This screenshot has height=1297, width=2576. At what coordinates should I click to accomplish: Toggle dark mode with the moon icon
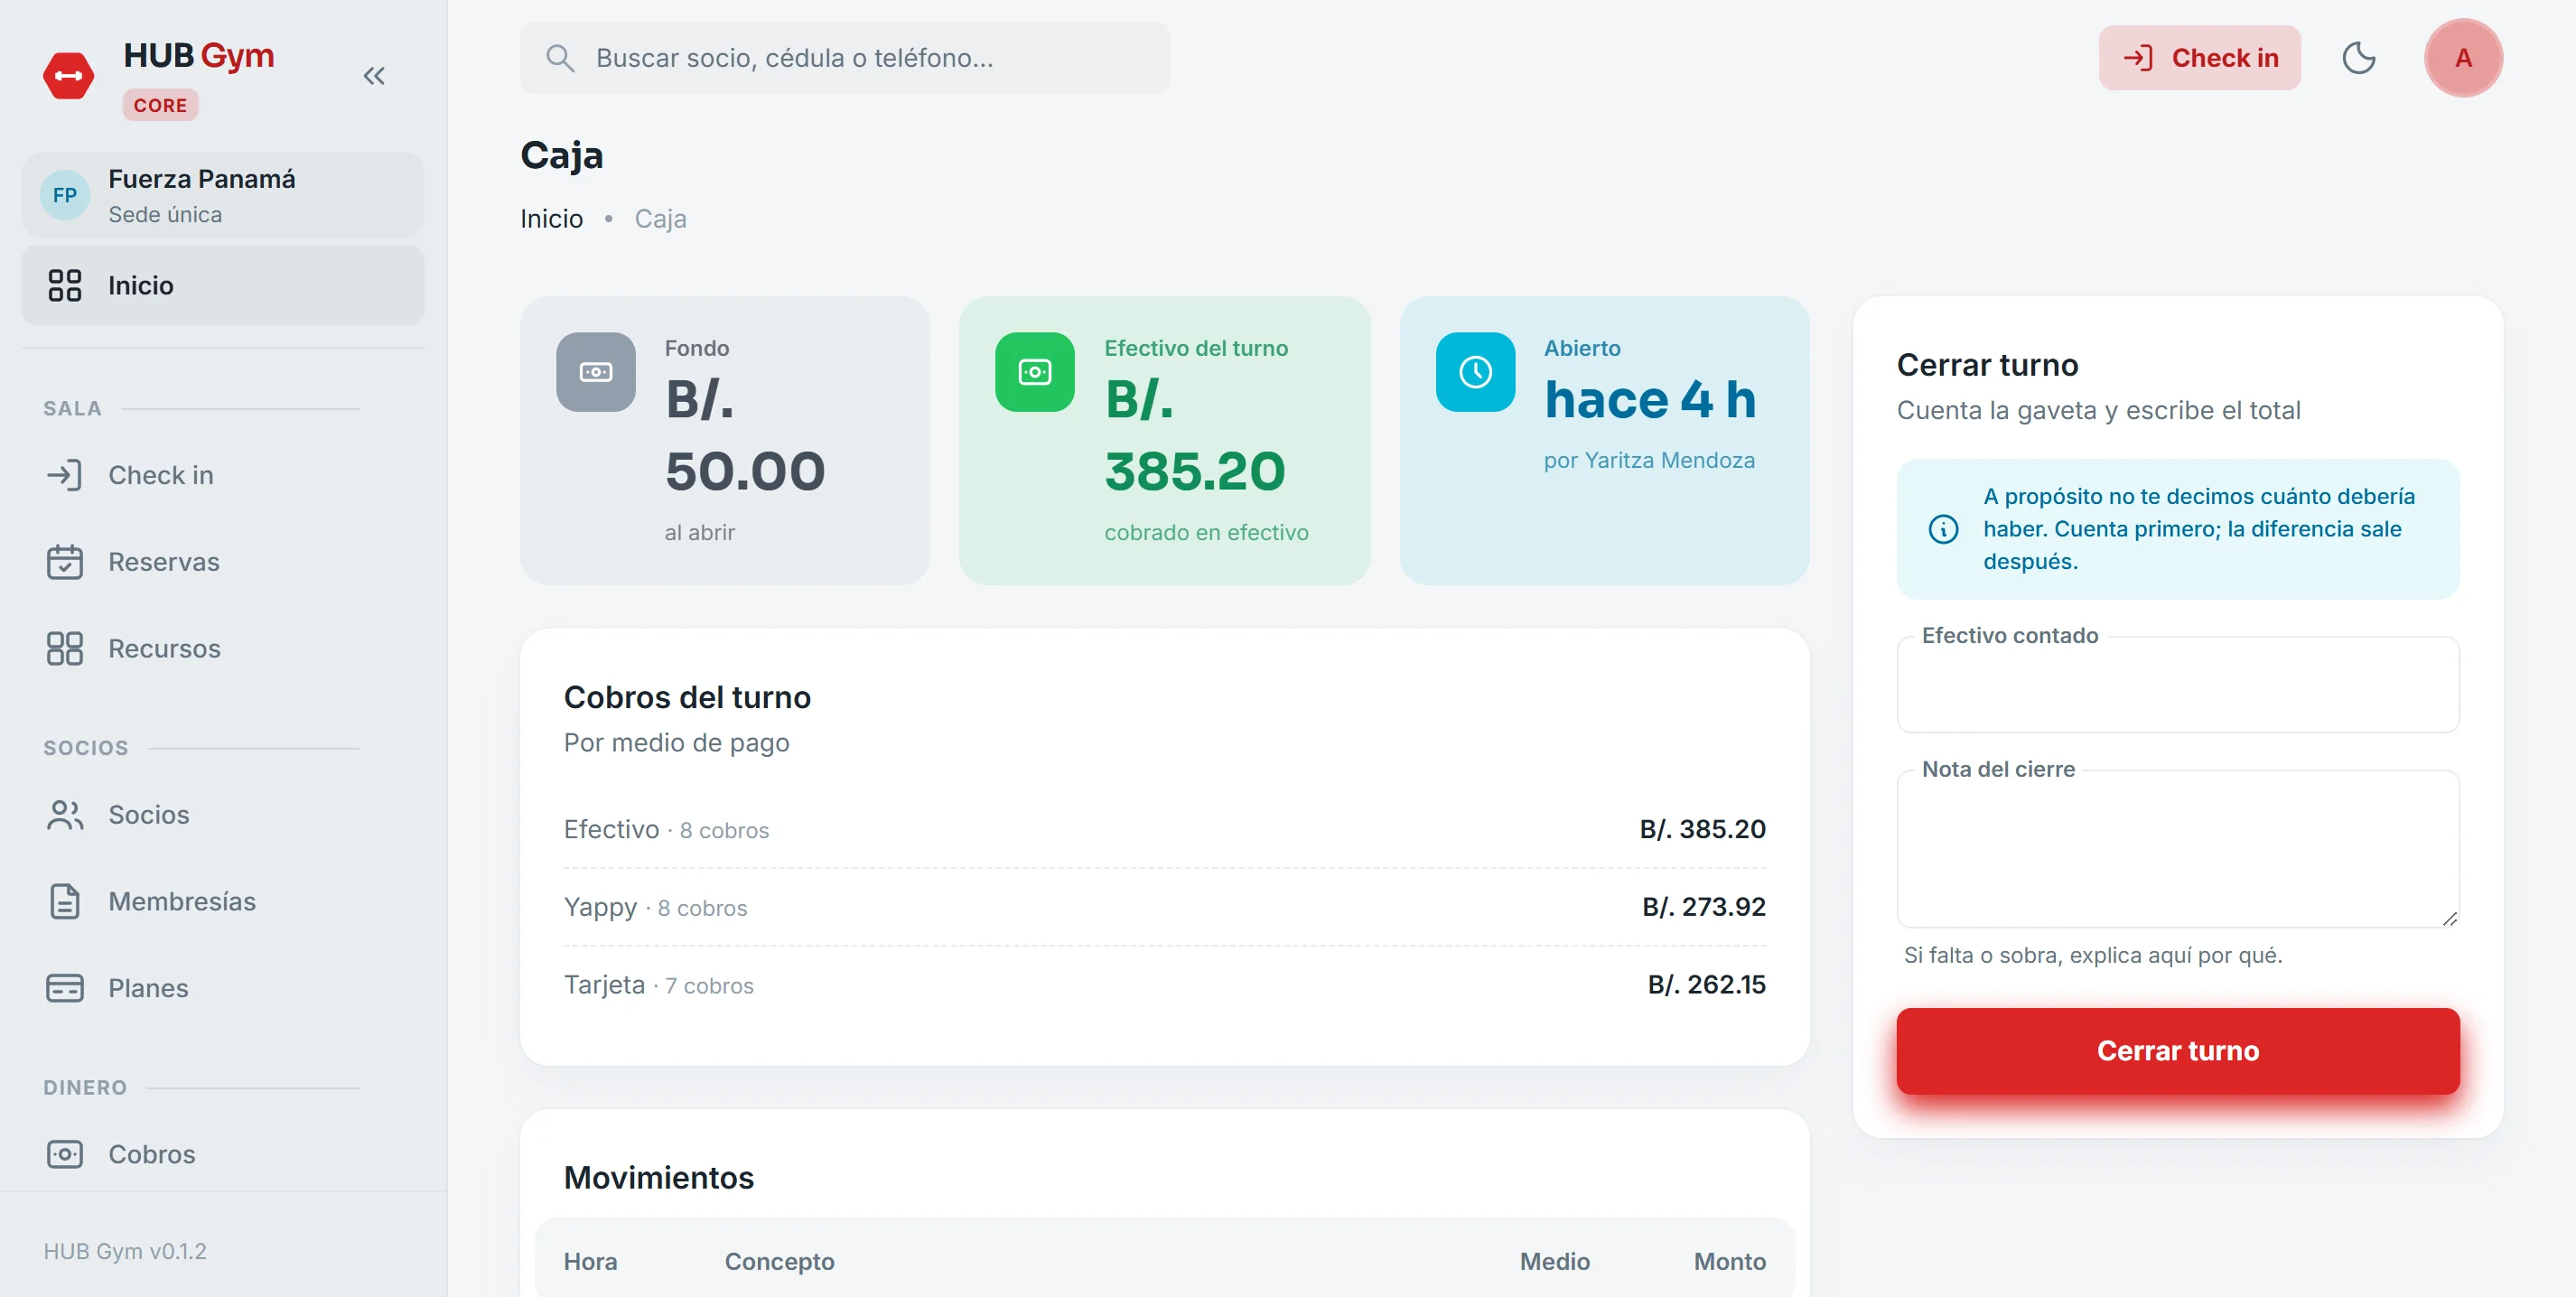(2359, 58)
